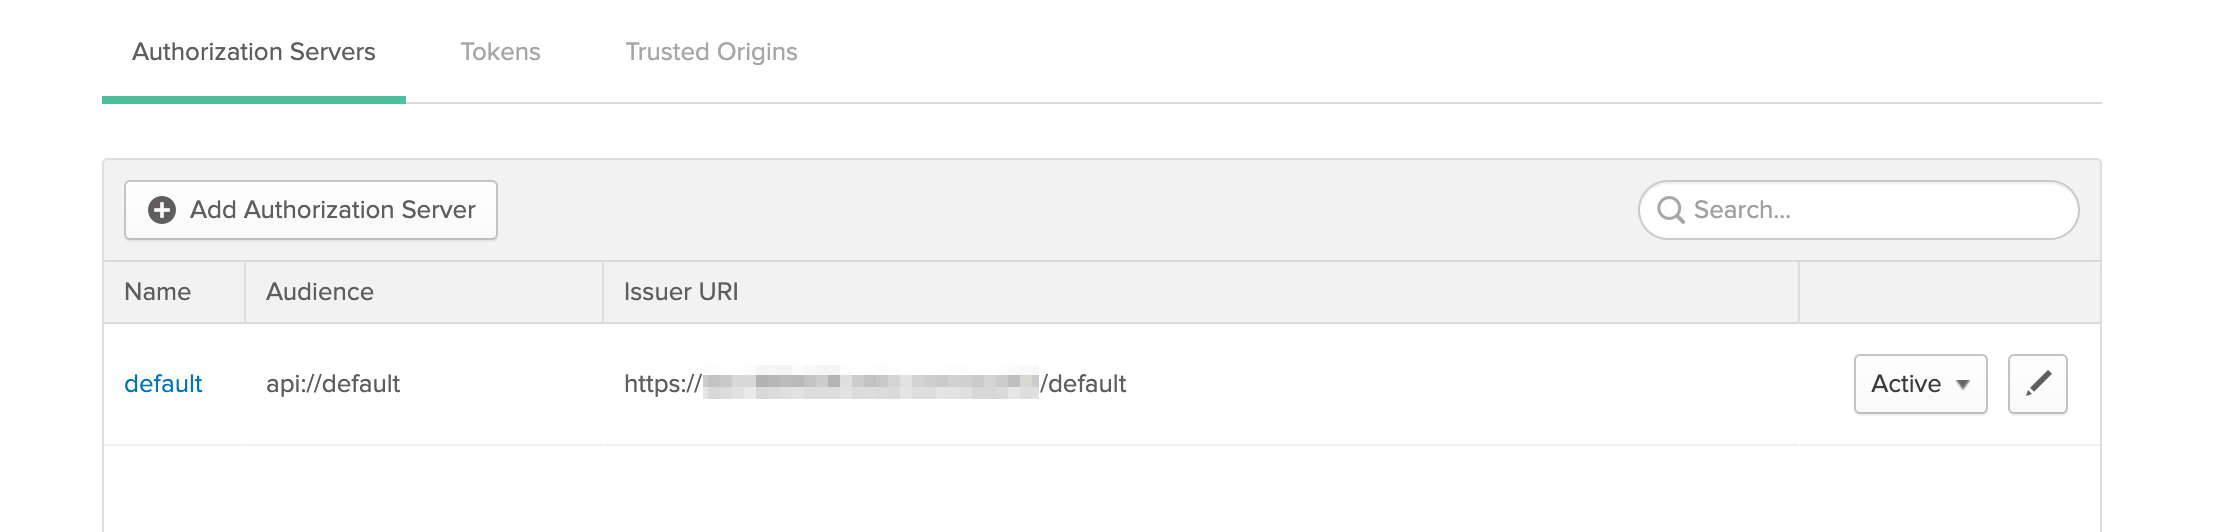Screen dimensions: 2220x532
Task: Click the api://default audience value
Action: (333, 384)
